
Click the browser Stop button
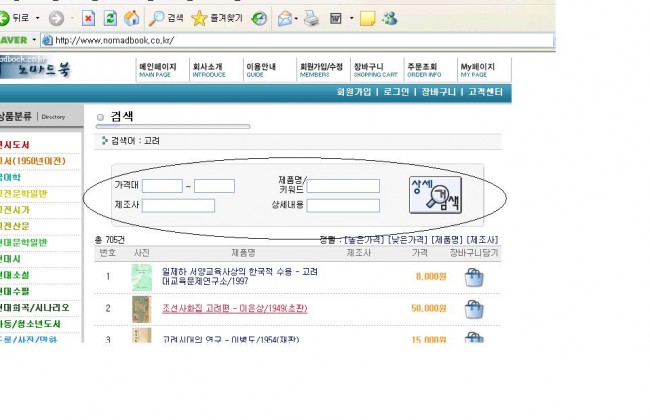point(88,19)
